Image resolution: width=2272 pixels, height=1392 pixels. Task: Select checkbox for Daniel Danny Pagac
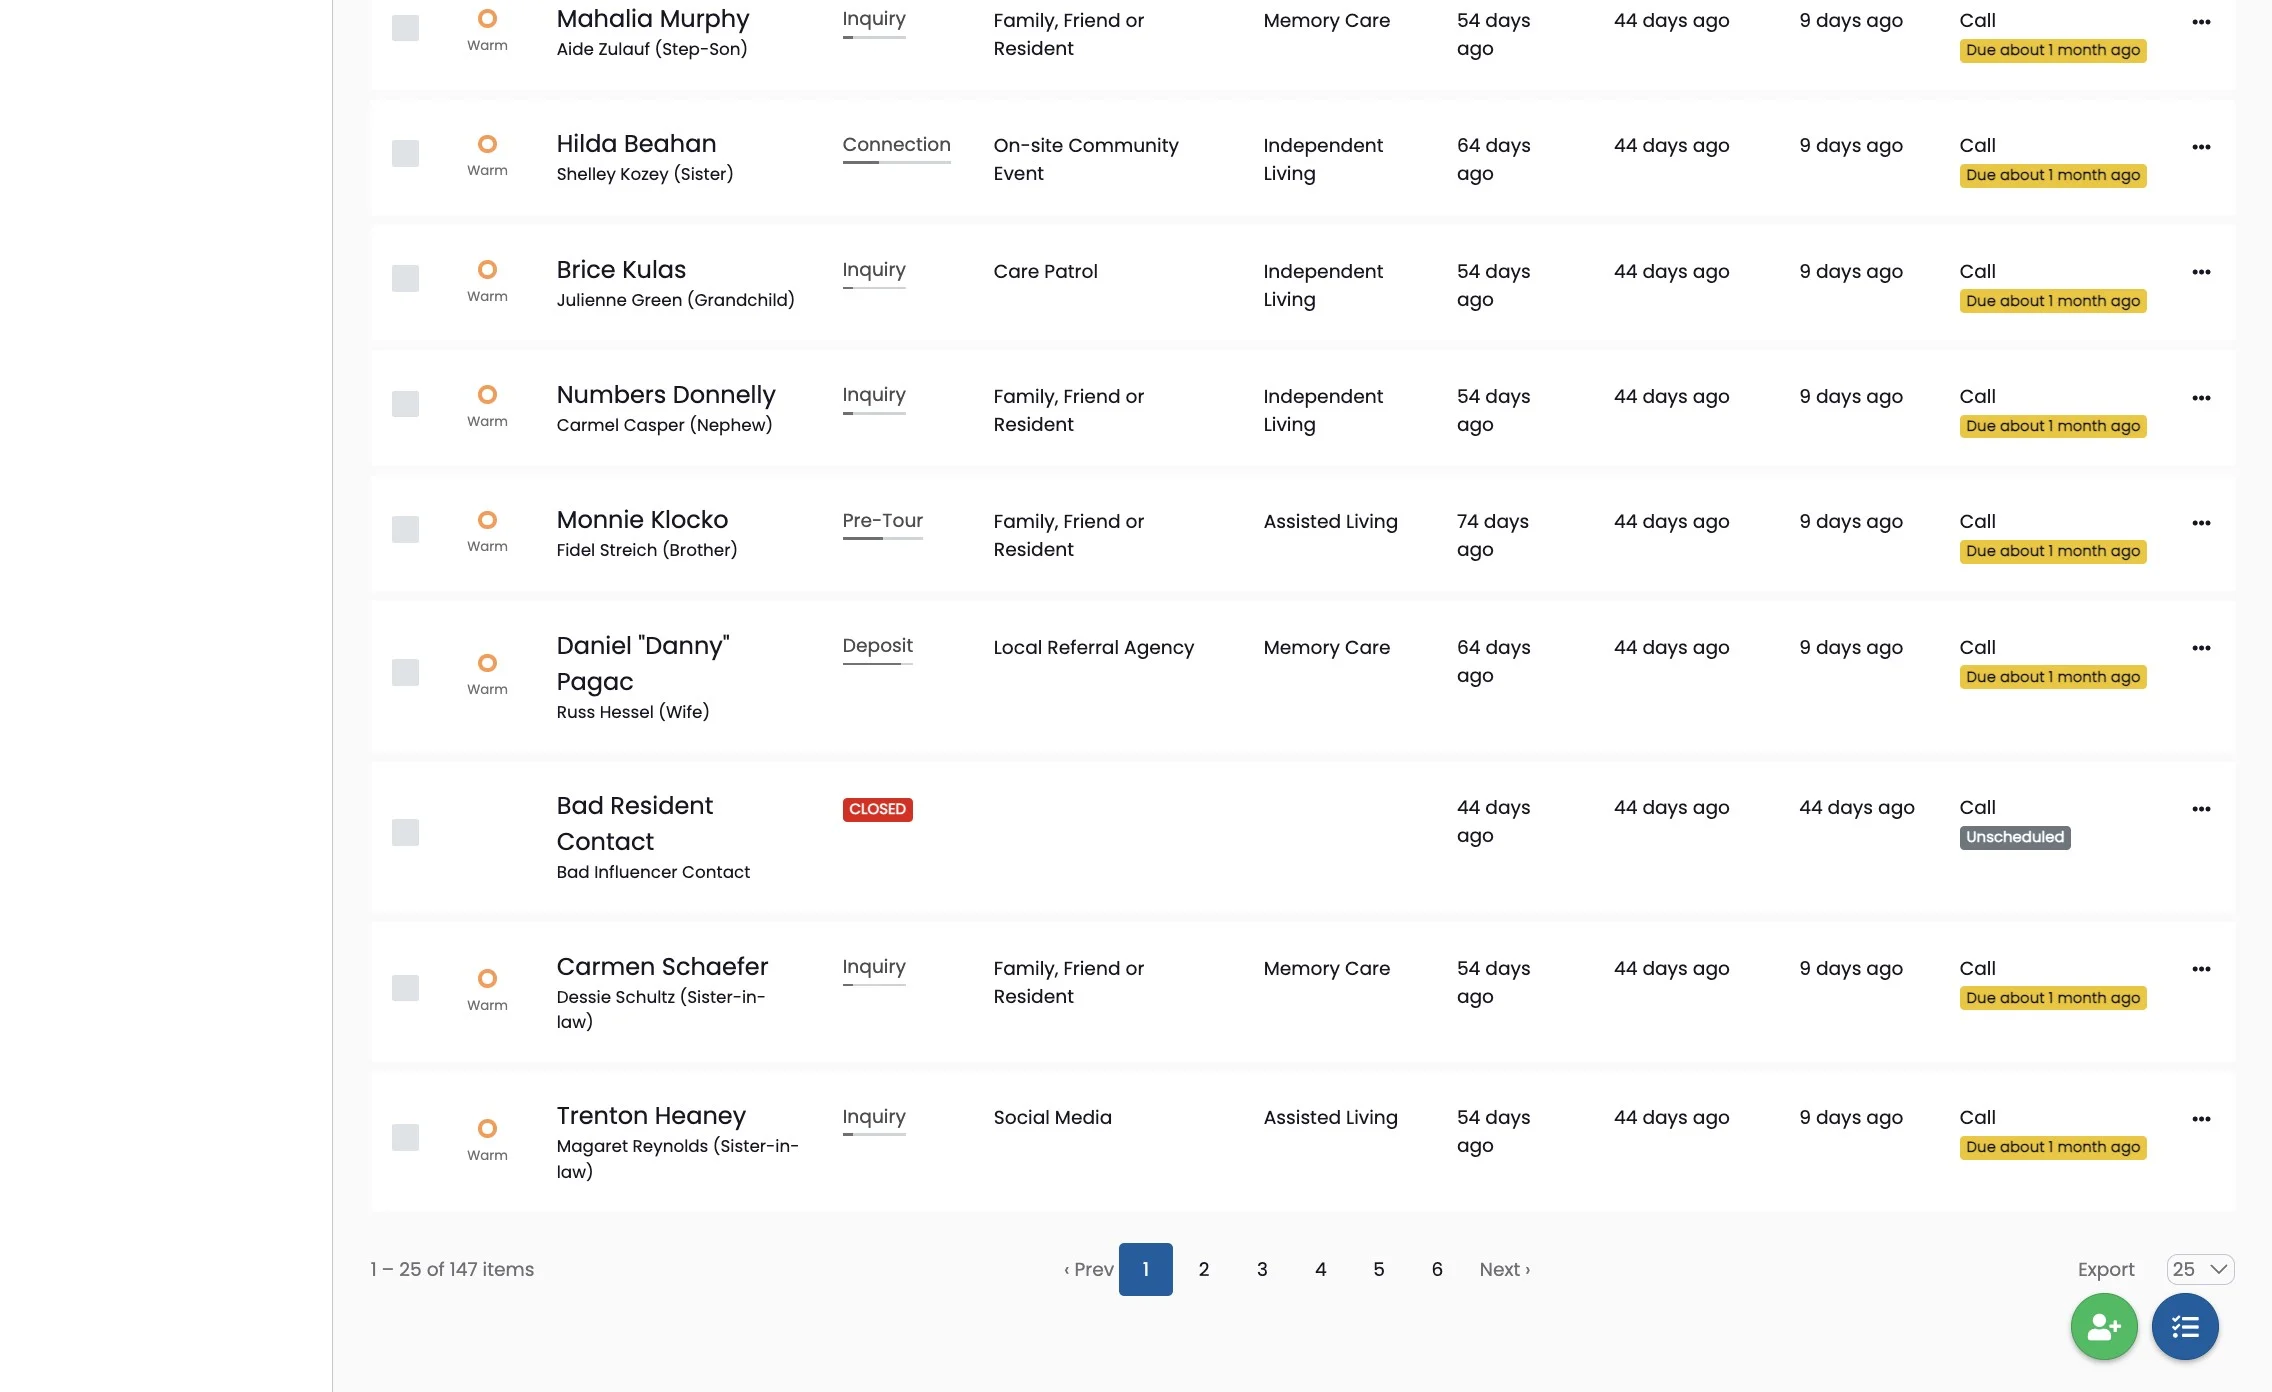tap(405, 672)
